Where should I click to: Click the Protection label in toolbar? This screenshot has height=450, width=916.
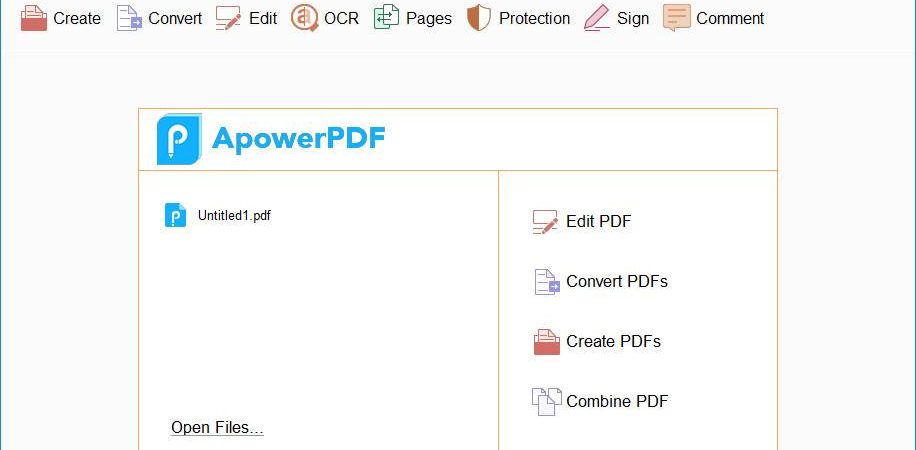[x=535, y=18]
